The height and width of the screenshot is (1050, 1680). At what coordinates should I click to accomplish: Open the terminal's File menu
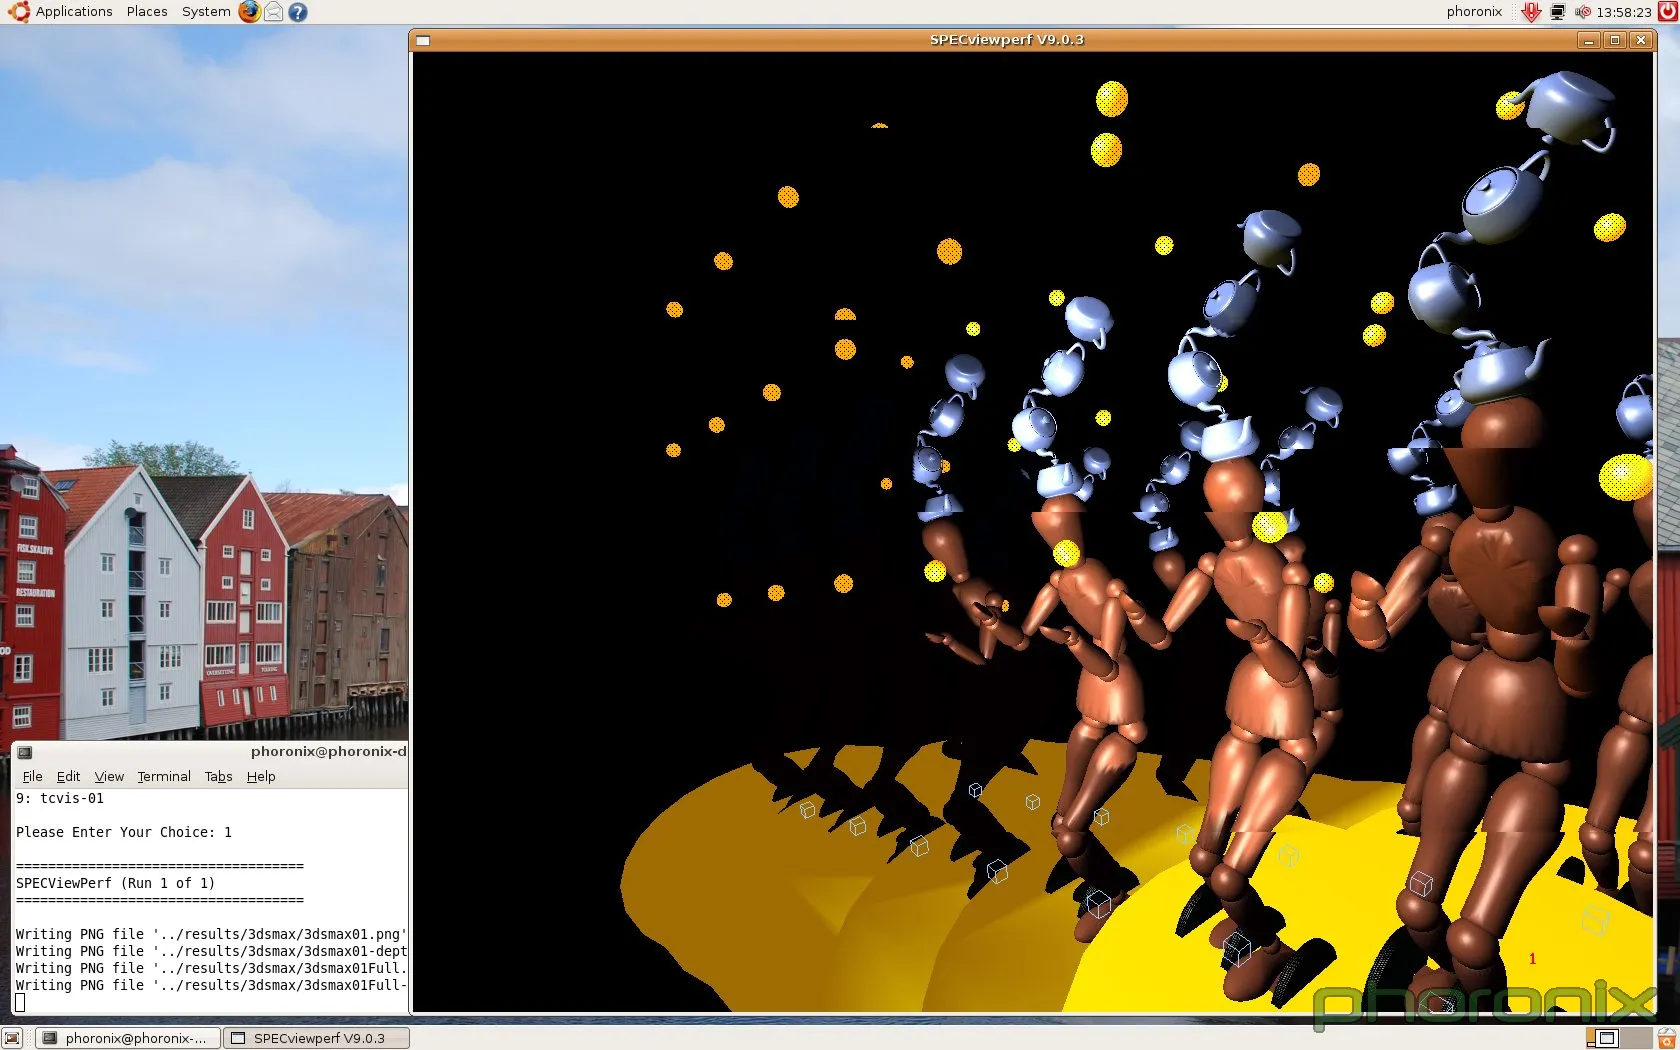tap(32, 776)
